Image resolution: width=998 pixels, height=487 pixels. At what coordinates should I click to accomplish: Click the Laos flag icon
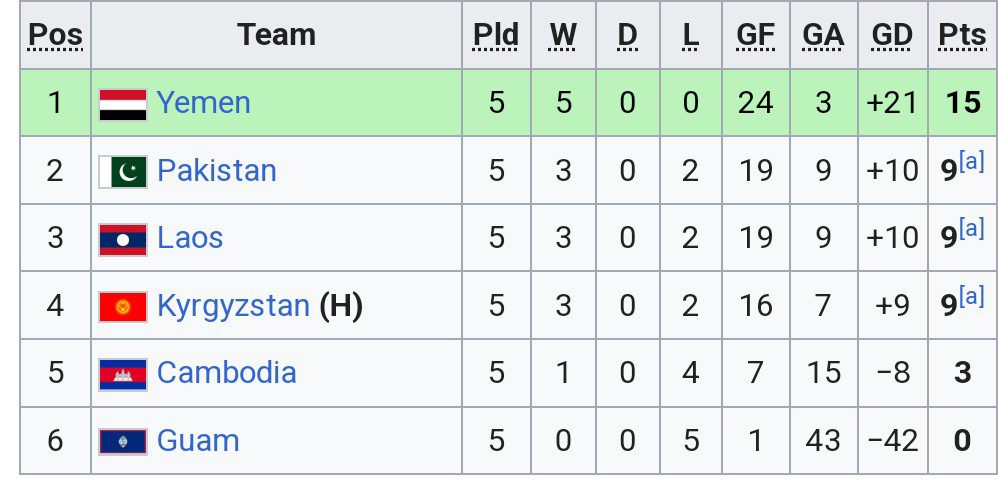[x=123, y=239]
